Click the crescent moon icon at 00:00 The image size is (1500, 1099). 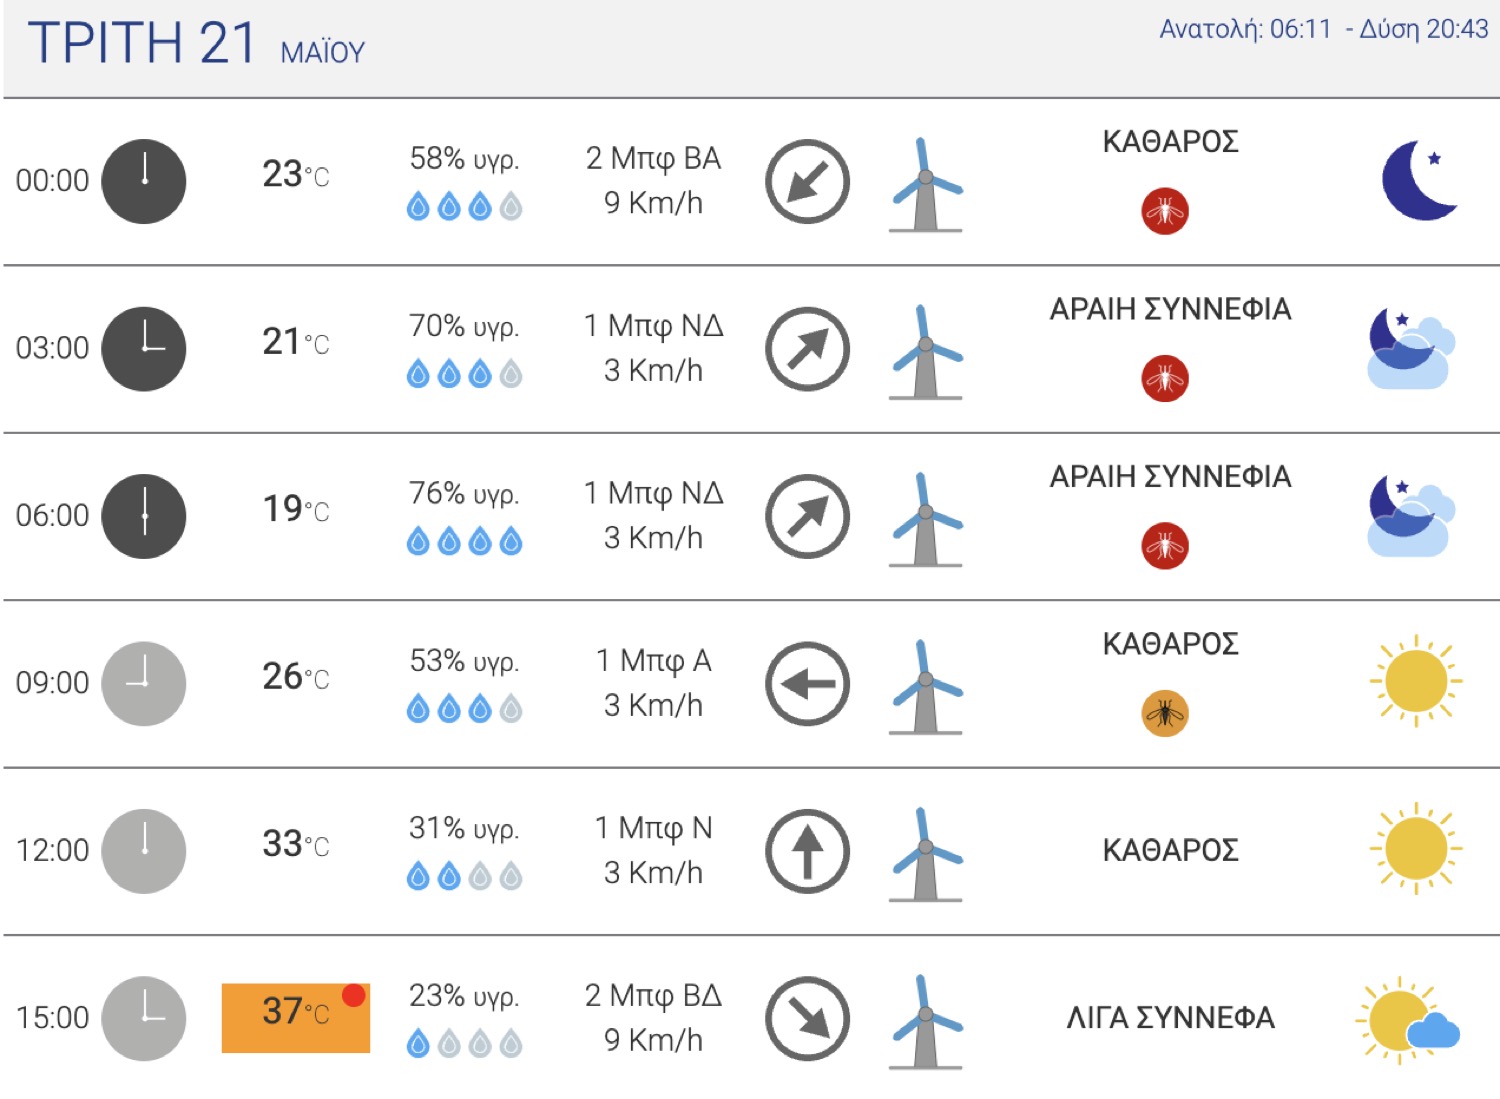pyautogui.click(x=1418, y=180)
